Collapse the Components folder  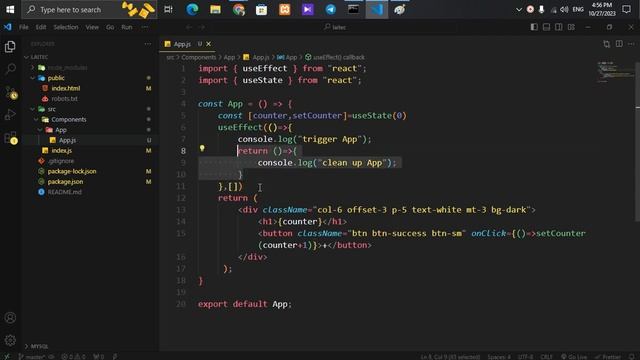click(36, 119)
